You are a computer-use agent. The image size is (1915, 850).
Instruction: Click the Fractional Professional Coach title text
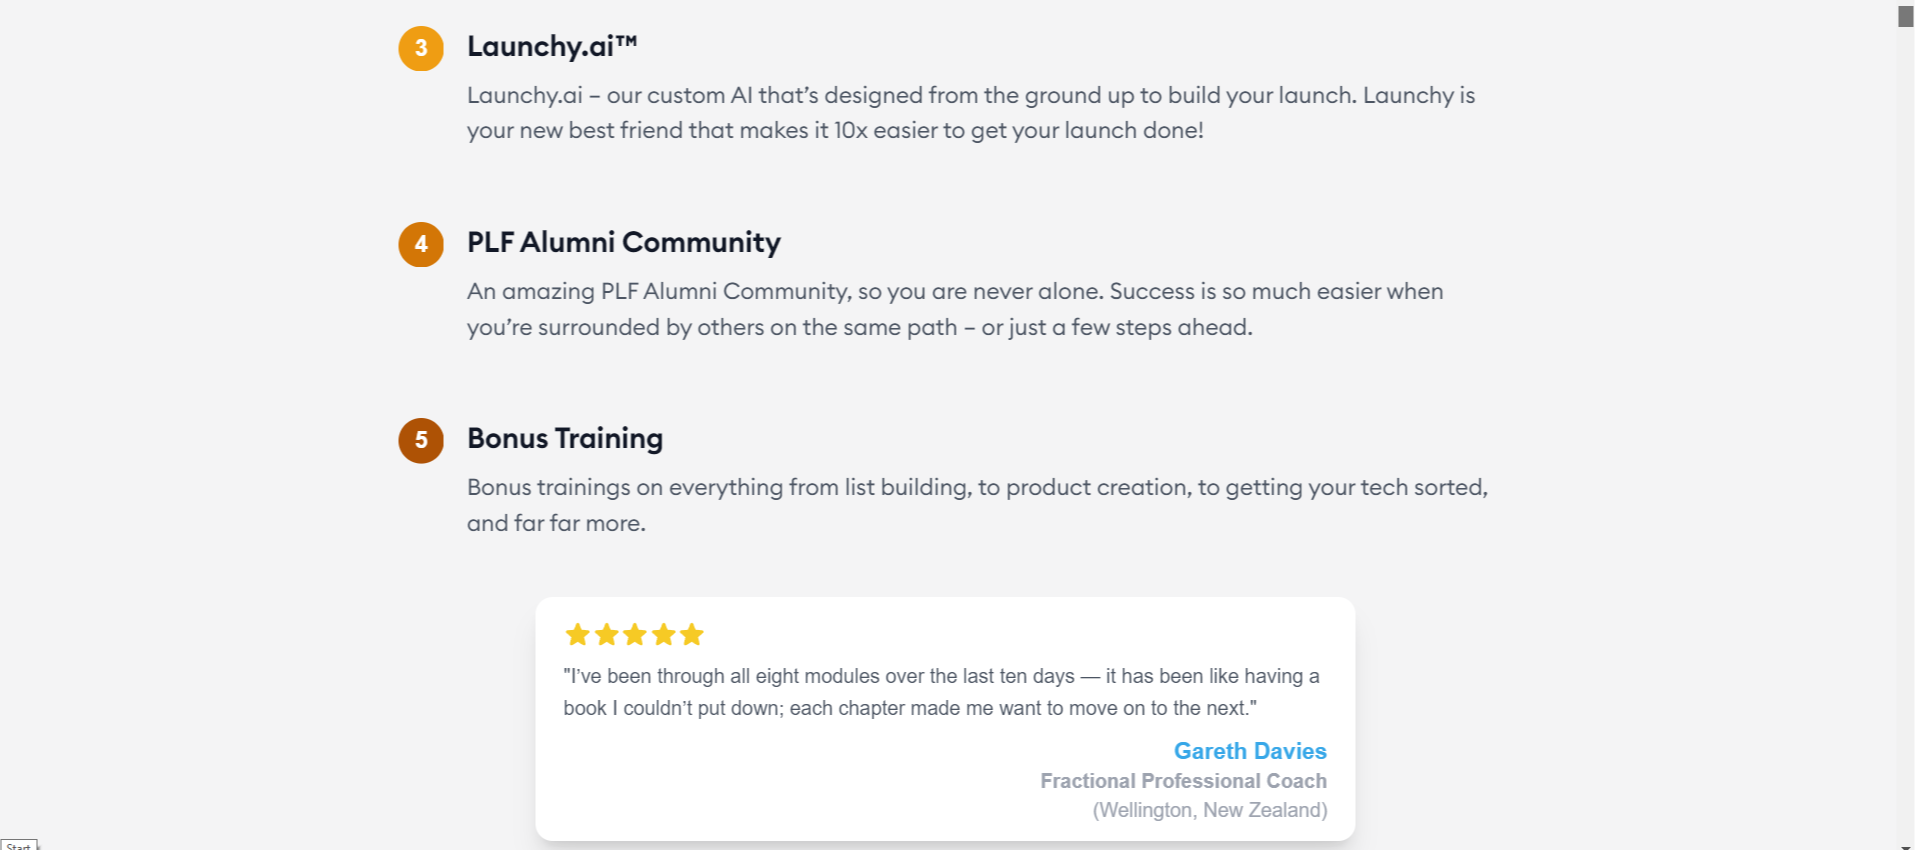1183,781
